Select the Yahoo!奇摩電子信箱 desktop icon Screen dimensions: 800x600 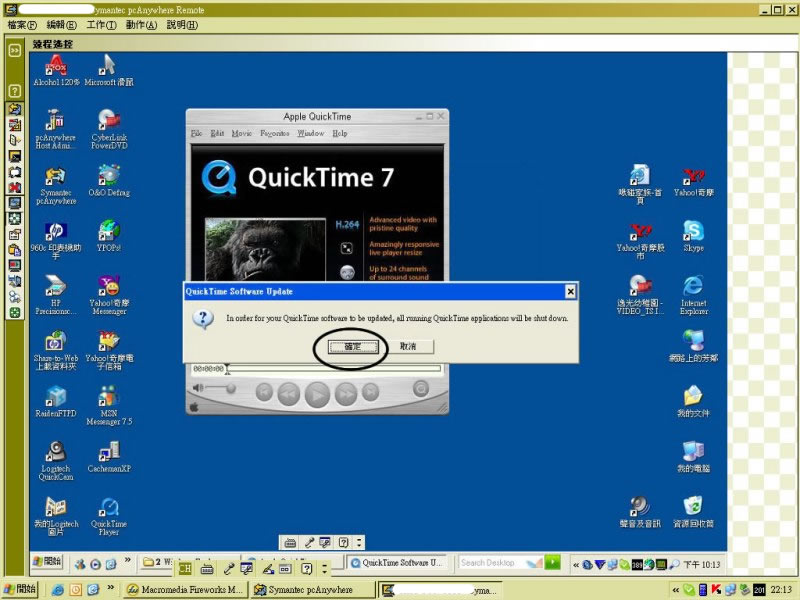pos(109,351)
